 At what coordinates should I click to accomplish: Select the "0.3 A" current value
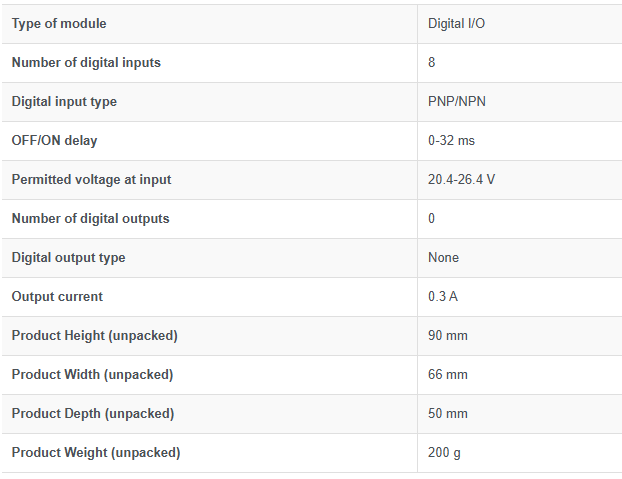(x=443, y=296)
